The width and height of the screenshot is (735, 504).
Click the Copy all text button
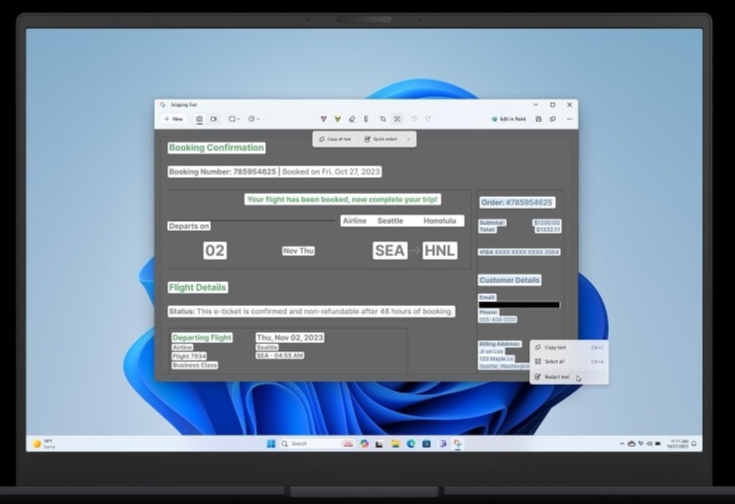pos(334,139)
